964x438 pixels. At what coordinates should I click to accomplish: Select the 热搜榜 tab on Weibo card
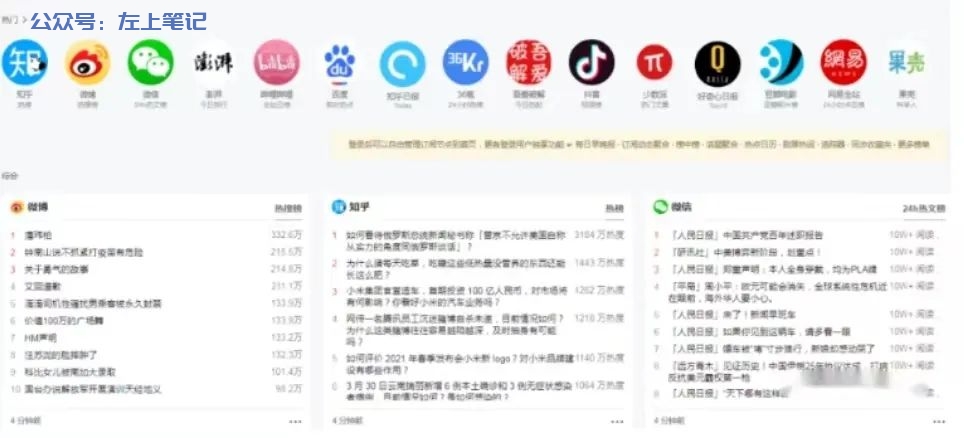click(x=288, y=209)
